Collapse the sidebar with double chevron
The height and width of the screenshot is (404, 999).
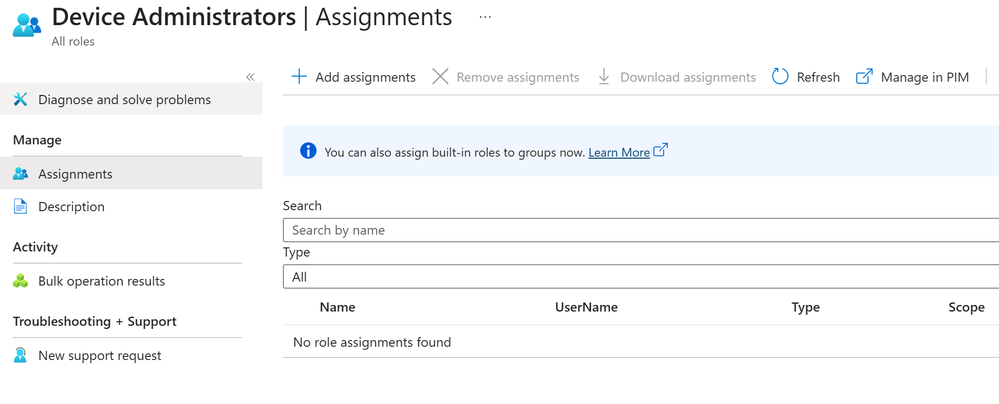point(250,77)
